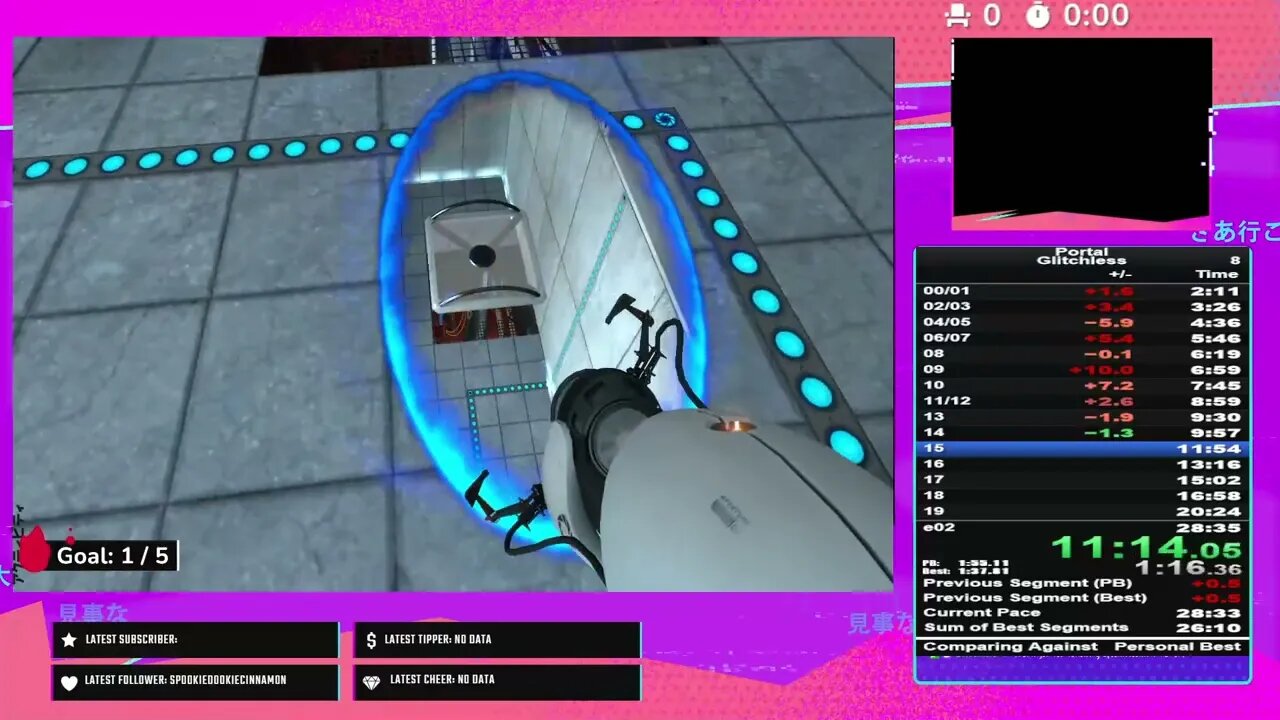Click the 'Time' column header
This screenshot has width=1280, height=720.
tap(1217, 274)
